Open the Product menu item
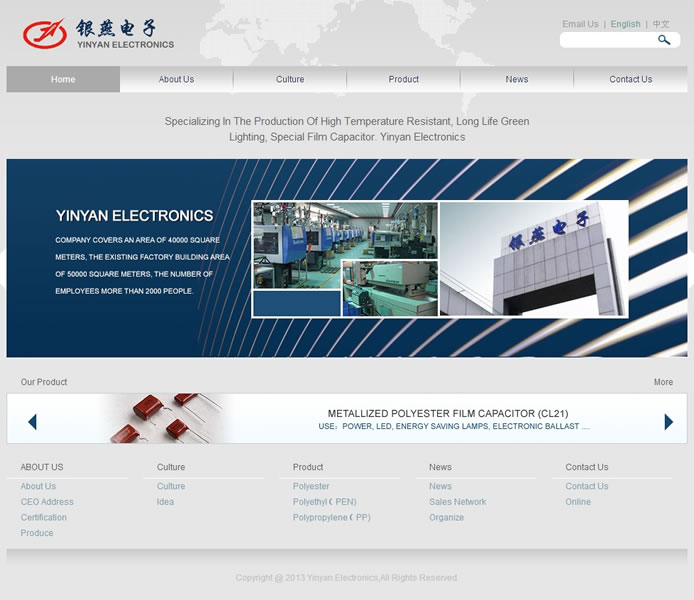The width and height of the screenshot is (694, 600). pyautogui.click(x=403, y=79)
